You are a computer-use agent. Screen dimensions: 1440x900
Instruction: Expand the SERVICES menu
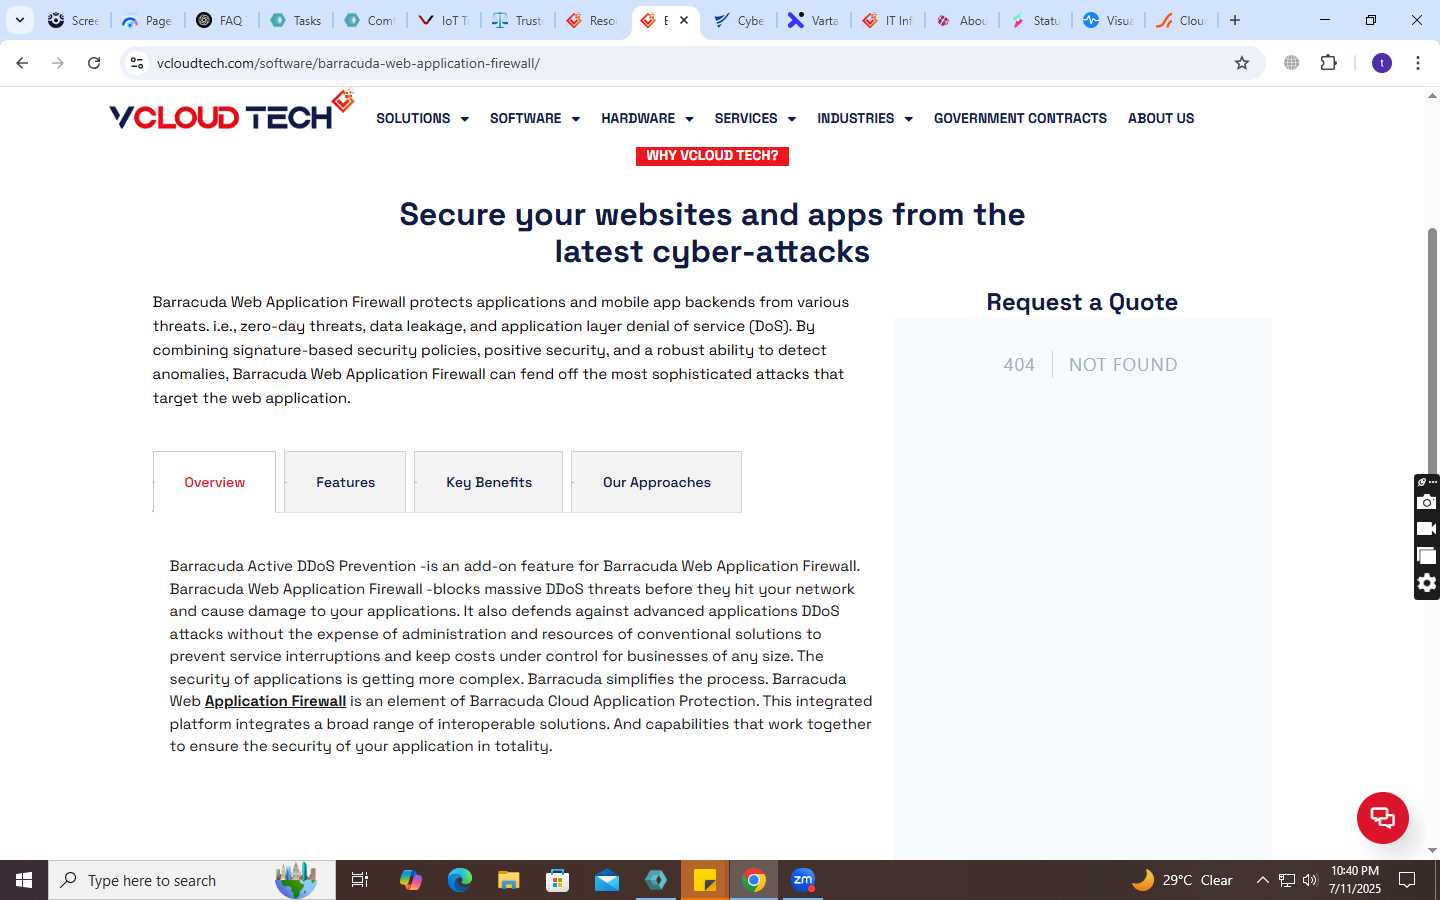[755, 118]
